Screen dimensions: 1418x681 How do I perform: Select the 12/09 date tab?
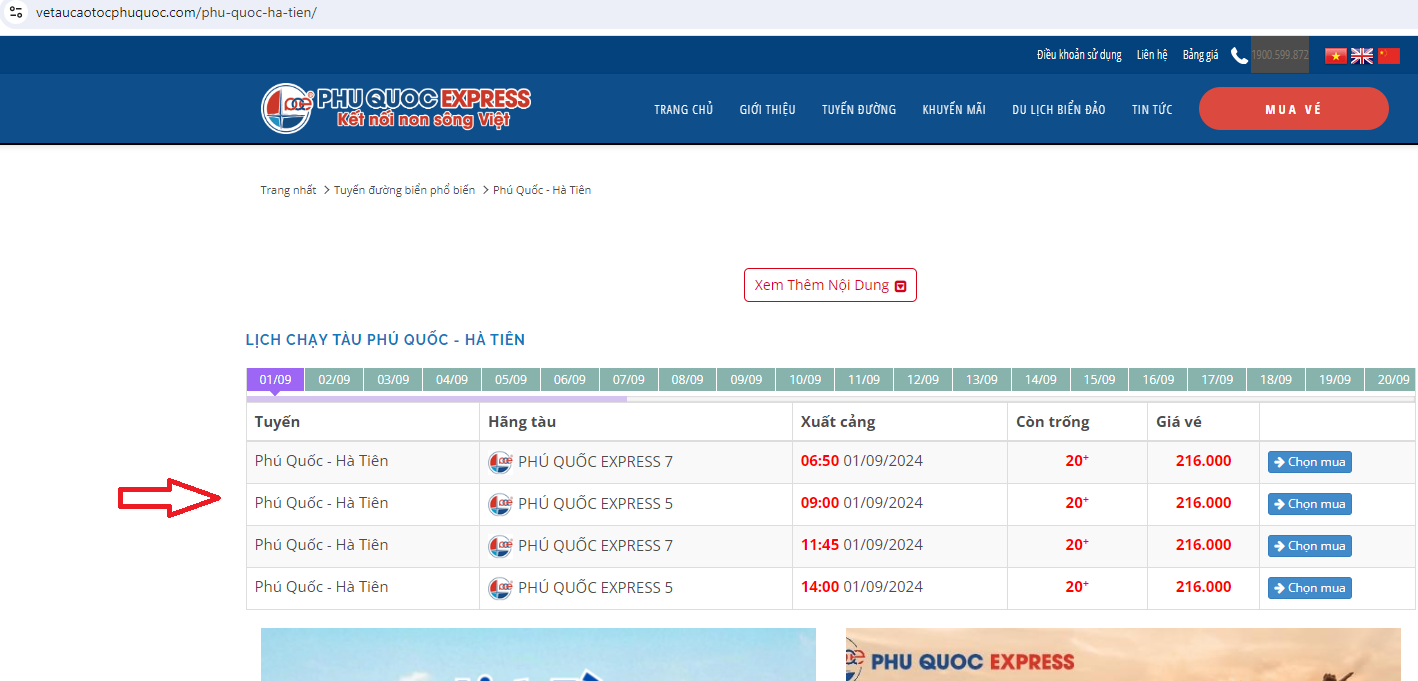923,380
